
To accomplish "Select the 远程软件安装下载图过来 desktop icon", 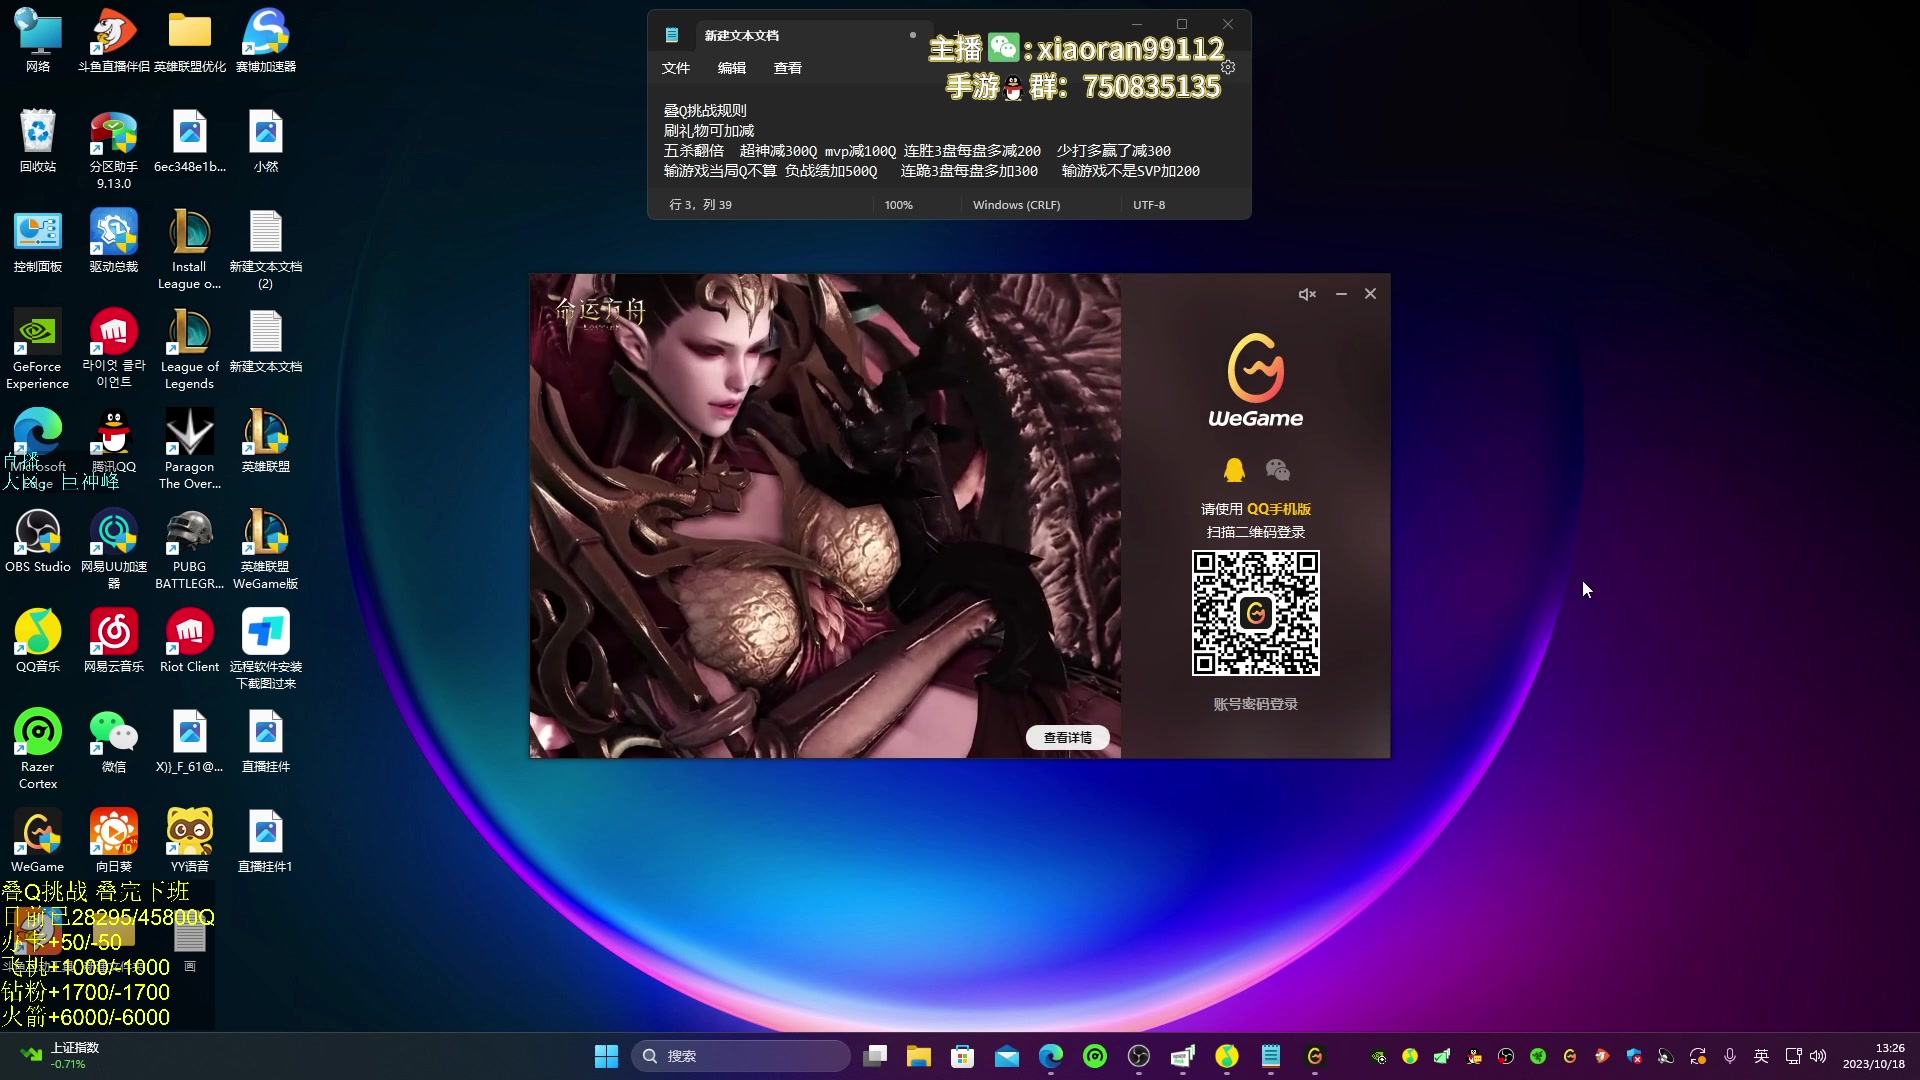I will pyautogui.click(x=266, y=649).
